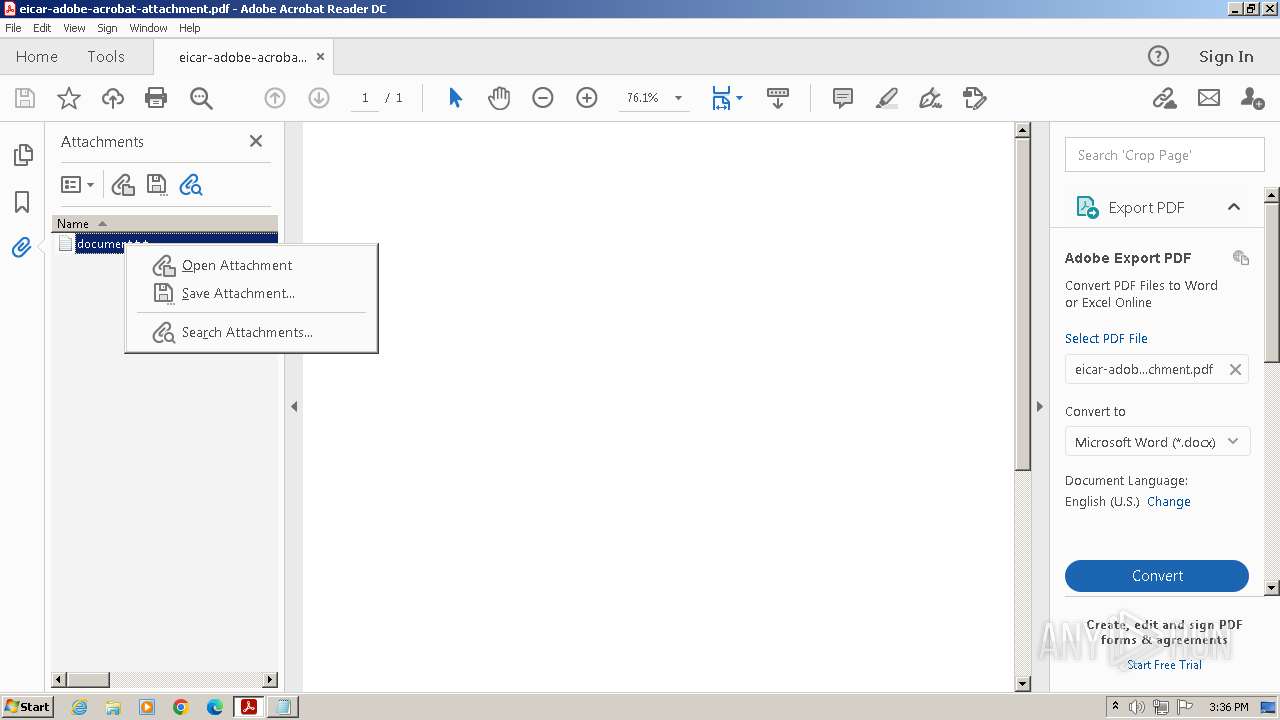The width and height of the screenshot is (1280, 720).
Task: Click the Search 'Crop Page' field
Action: tap(1165, 155)
